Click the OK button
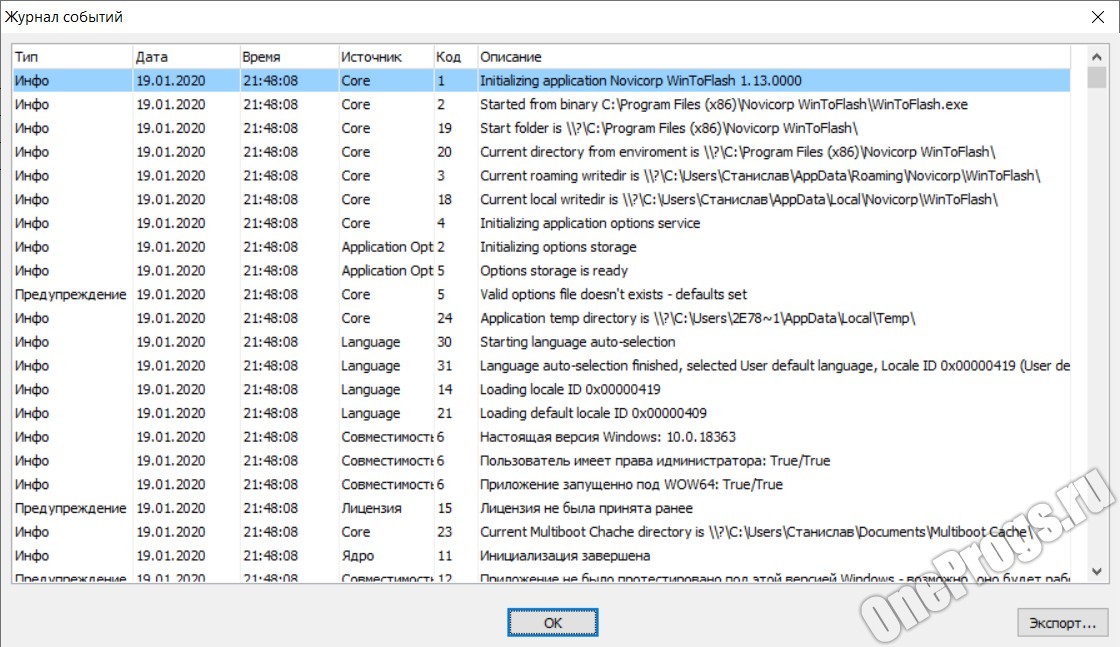The height and width of the screenshot is (647, 1120). click(x=553, y=622)
